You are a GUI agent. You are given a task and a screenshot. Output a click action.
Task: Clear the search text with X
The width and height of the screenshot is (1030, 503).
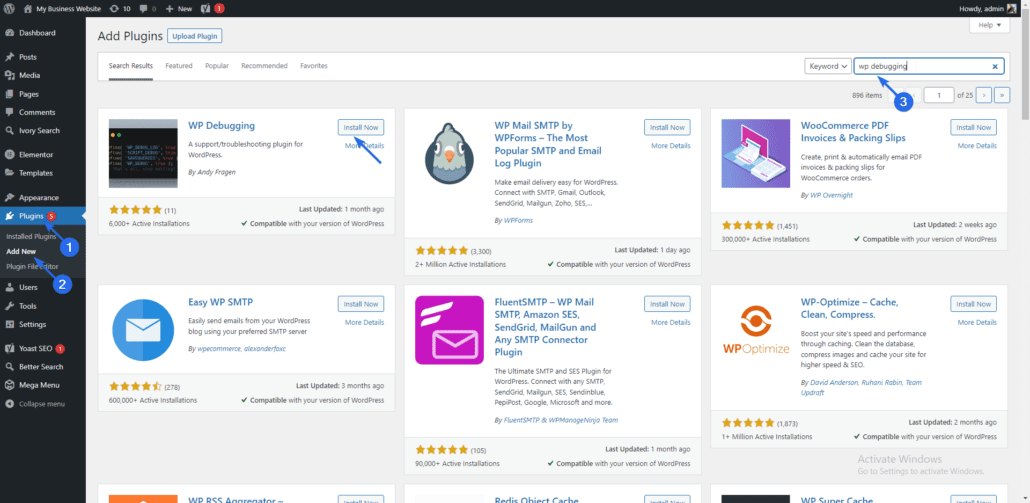995,66
